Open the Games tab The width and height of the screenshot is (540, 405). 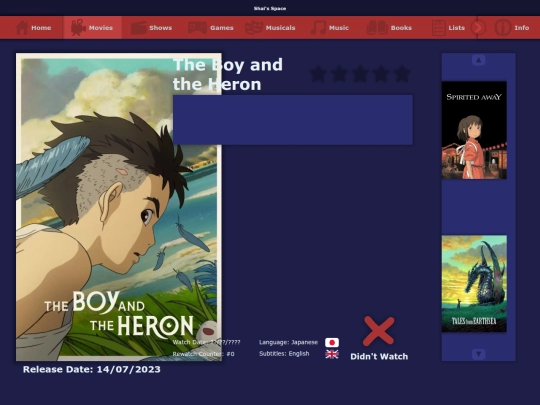210,28
